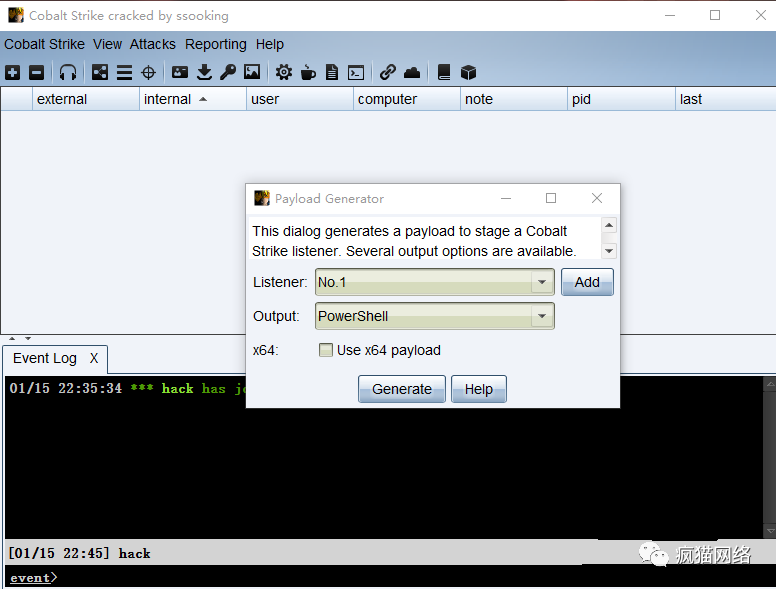Screen dimensions: 776x589
Task: Click the coffee cup Java applet icon
Action: pos(308,73)
